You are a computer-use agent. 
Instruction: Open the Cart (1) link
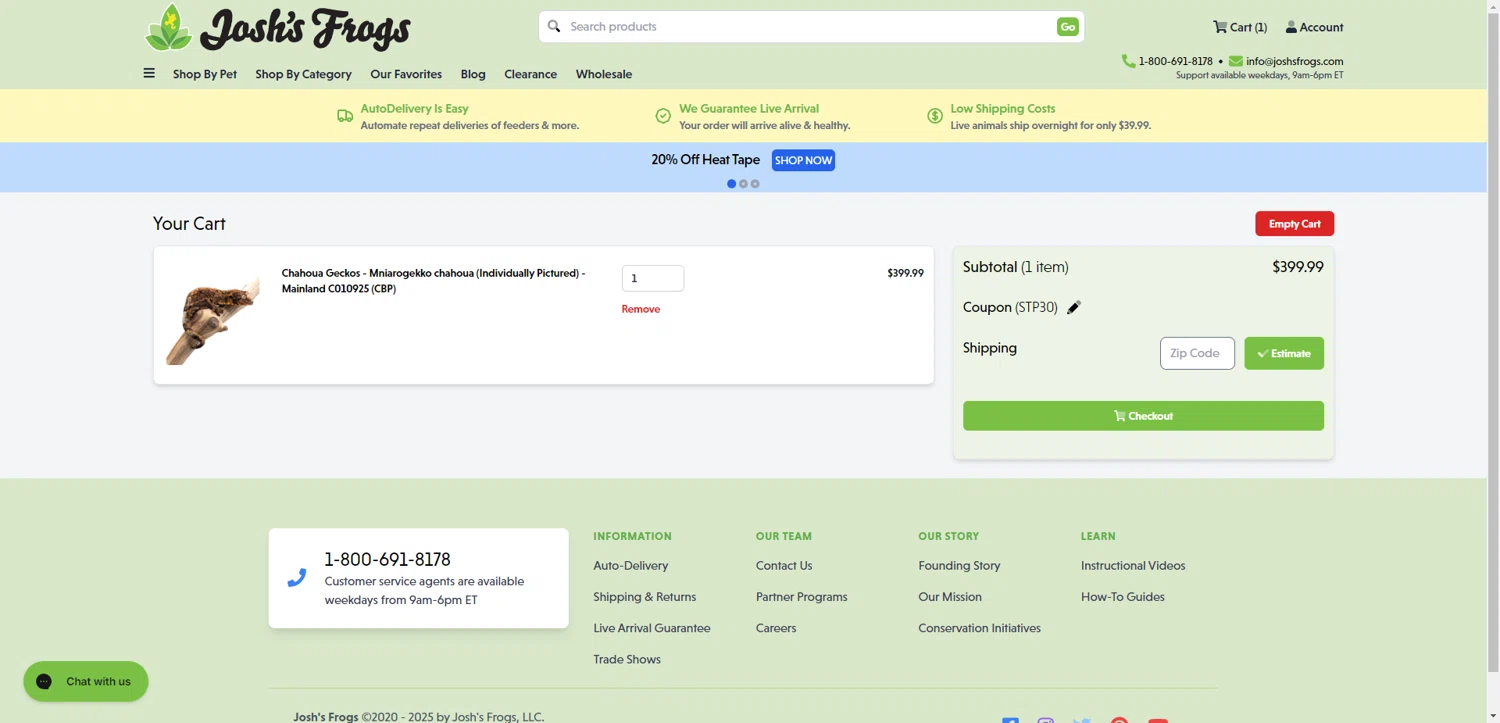(1240, 27)
